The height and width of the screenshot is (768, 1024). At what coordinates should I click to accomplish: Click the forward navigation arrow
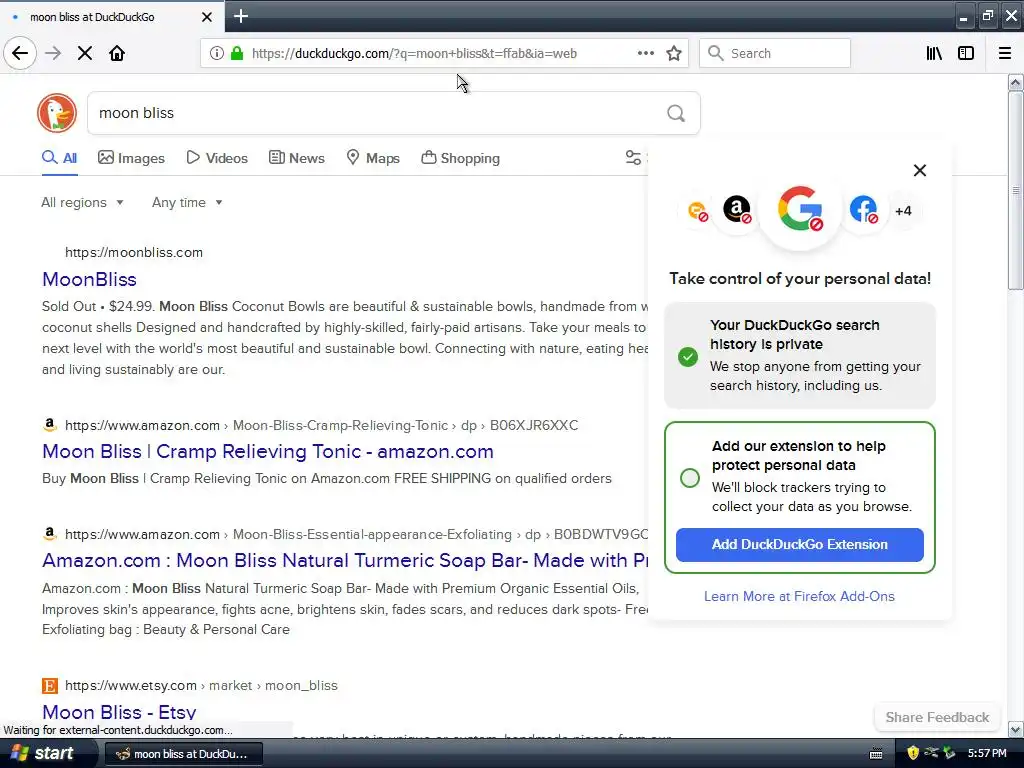pos(53,53)
